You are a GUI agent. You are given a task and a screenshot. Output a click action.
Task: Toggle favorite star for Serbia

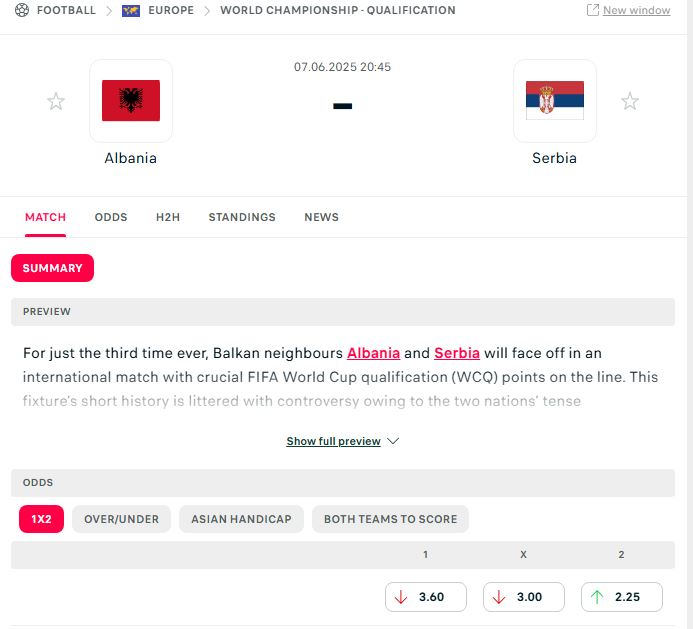[630, 101]
